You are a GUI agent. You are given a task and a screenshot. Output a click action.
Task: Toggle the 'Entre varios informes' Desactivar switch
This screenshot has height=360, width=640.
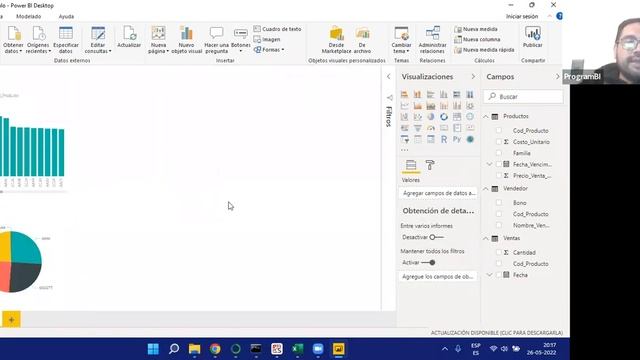(436, 237)
